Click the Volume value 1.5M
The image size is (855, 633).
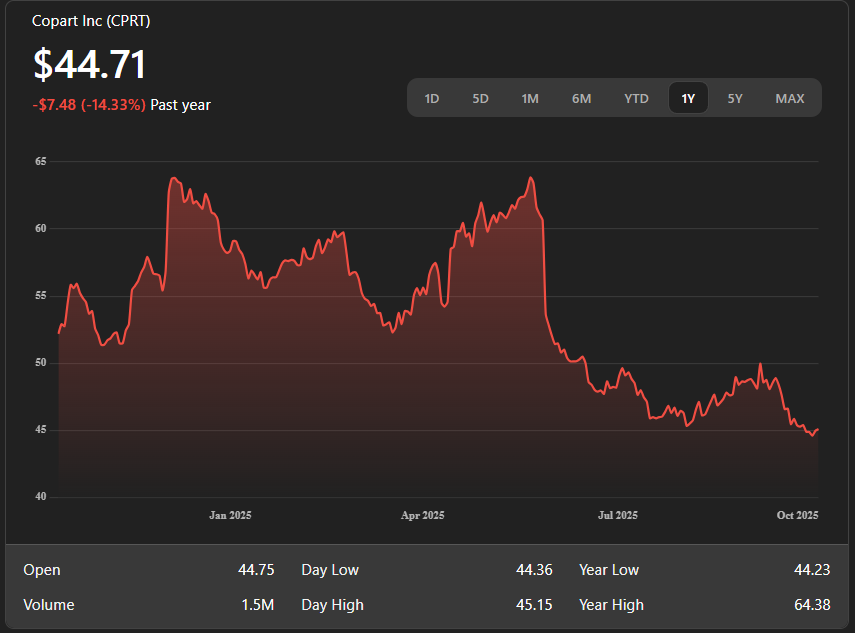coord(256,605)
